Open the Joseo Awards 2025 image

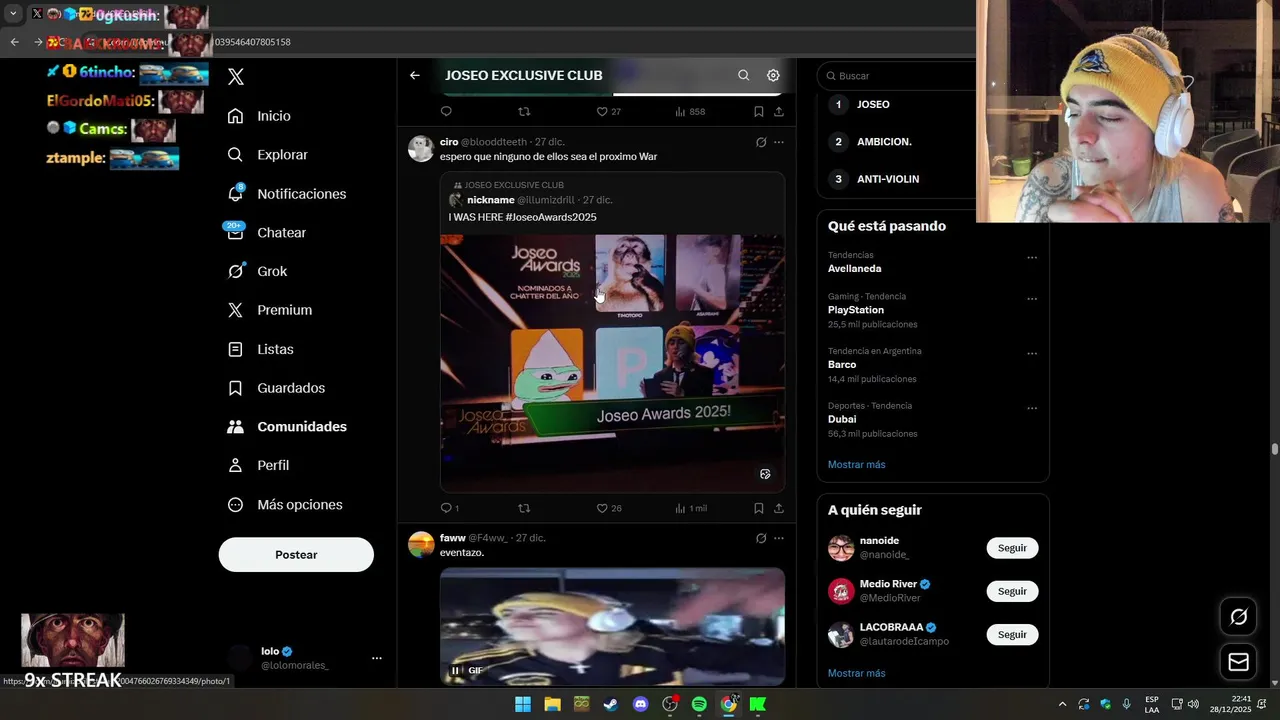pyautogui.click(x=612, y=363)
